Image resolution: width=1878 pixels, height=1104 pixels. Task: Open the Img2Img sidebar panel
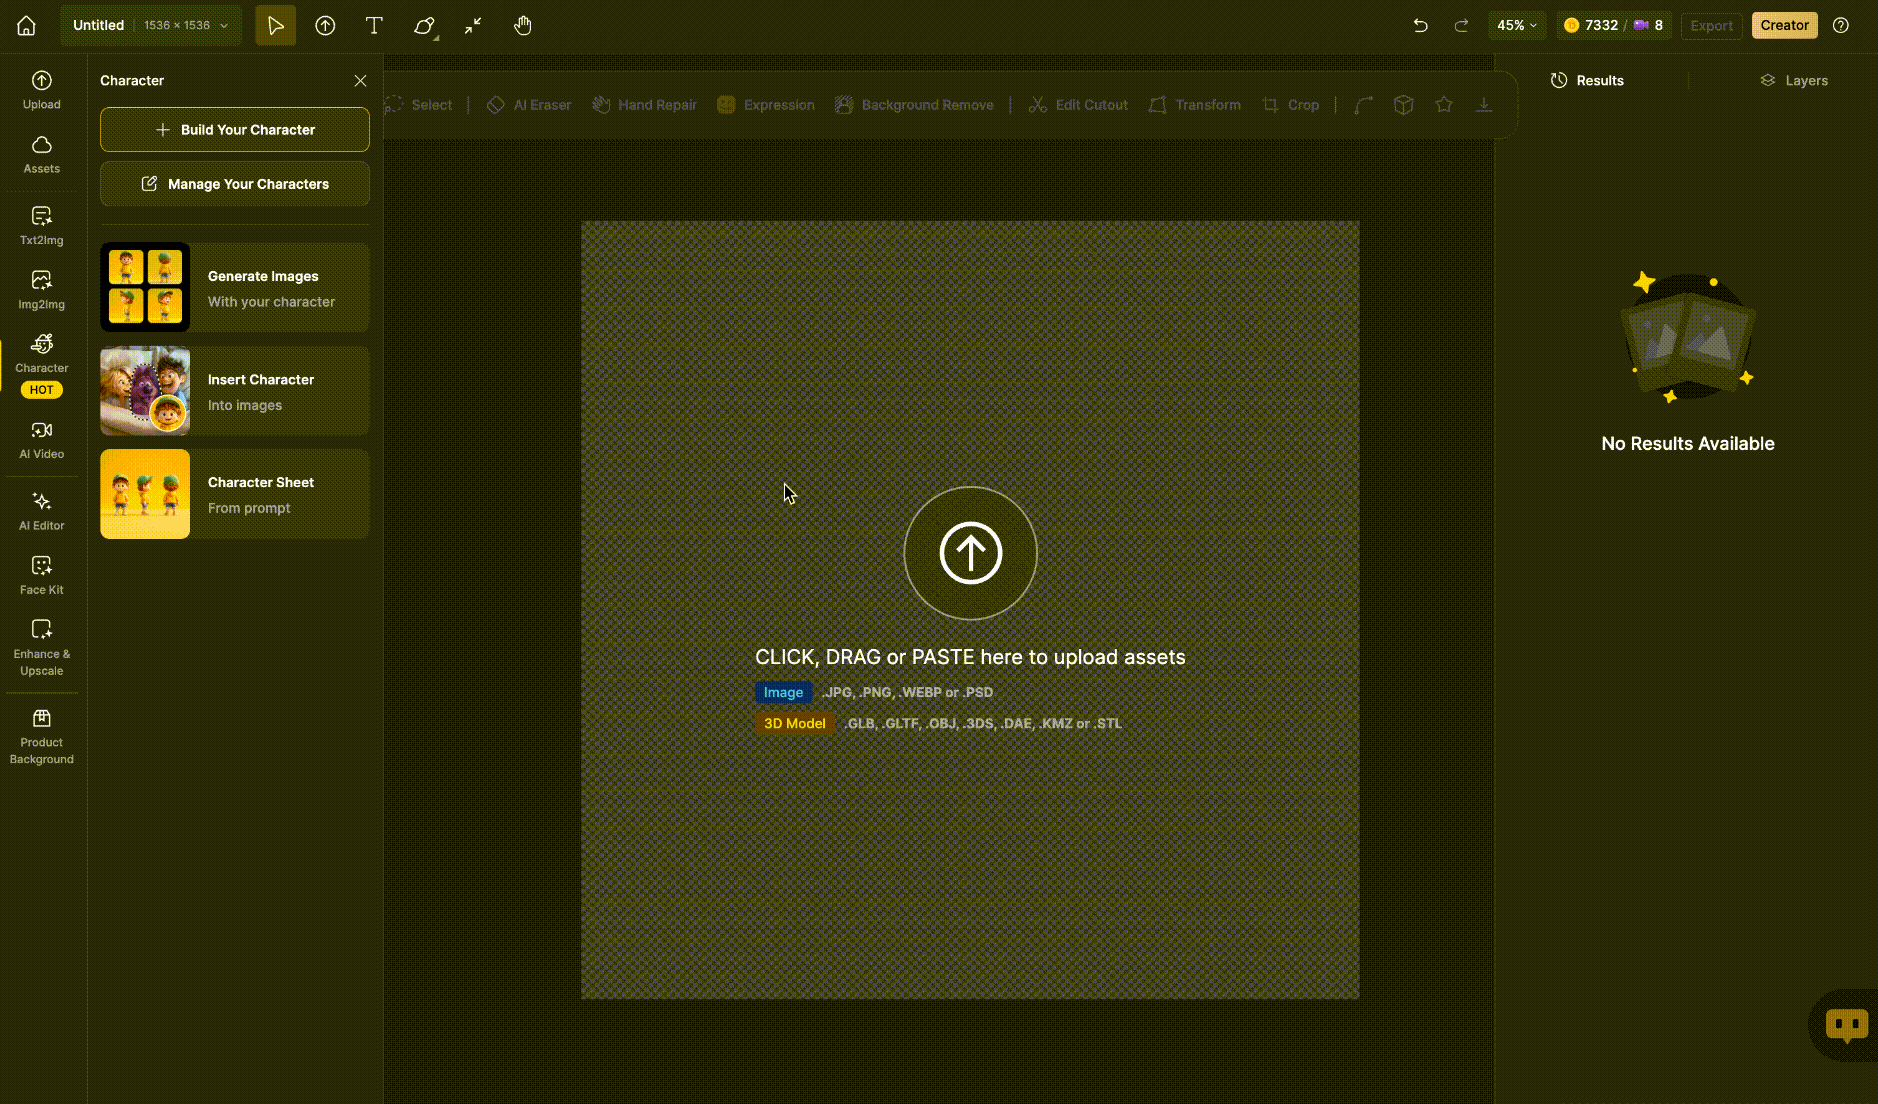click(41, 289)
